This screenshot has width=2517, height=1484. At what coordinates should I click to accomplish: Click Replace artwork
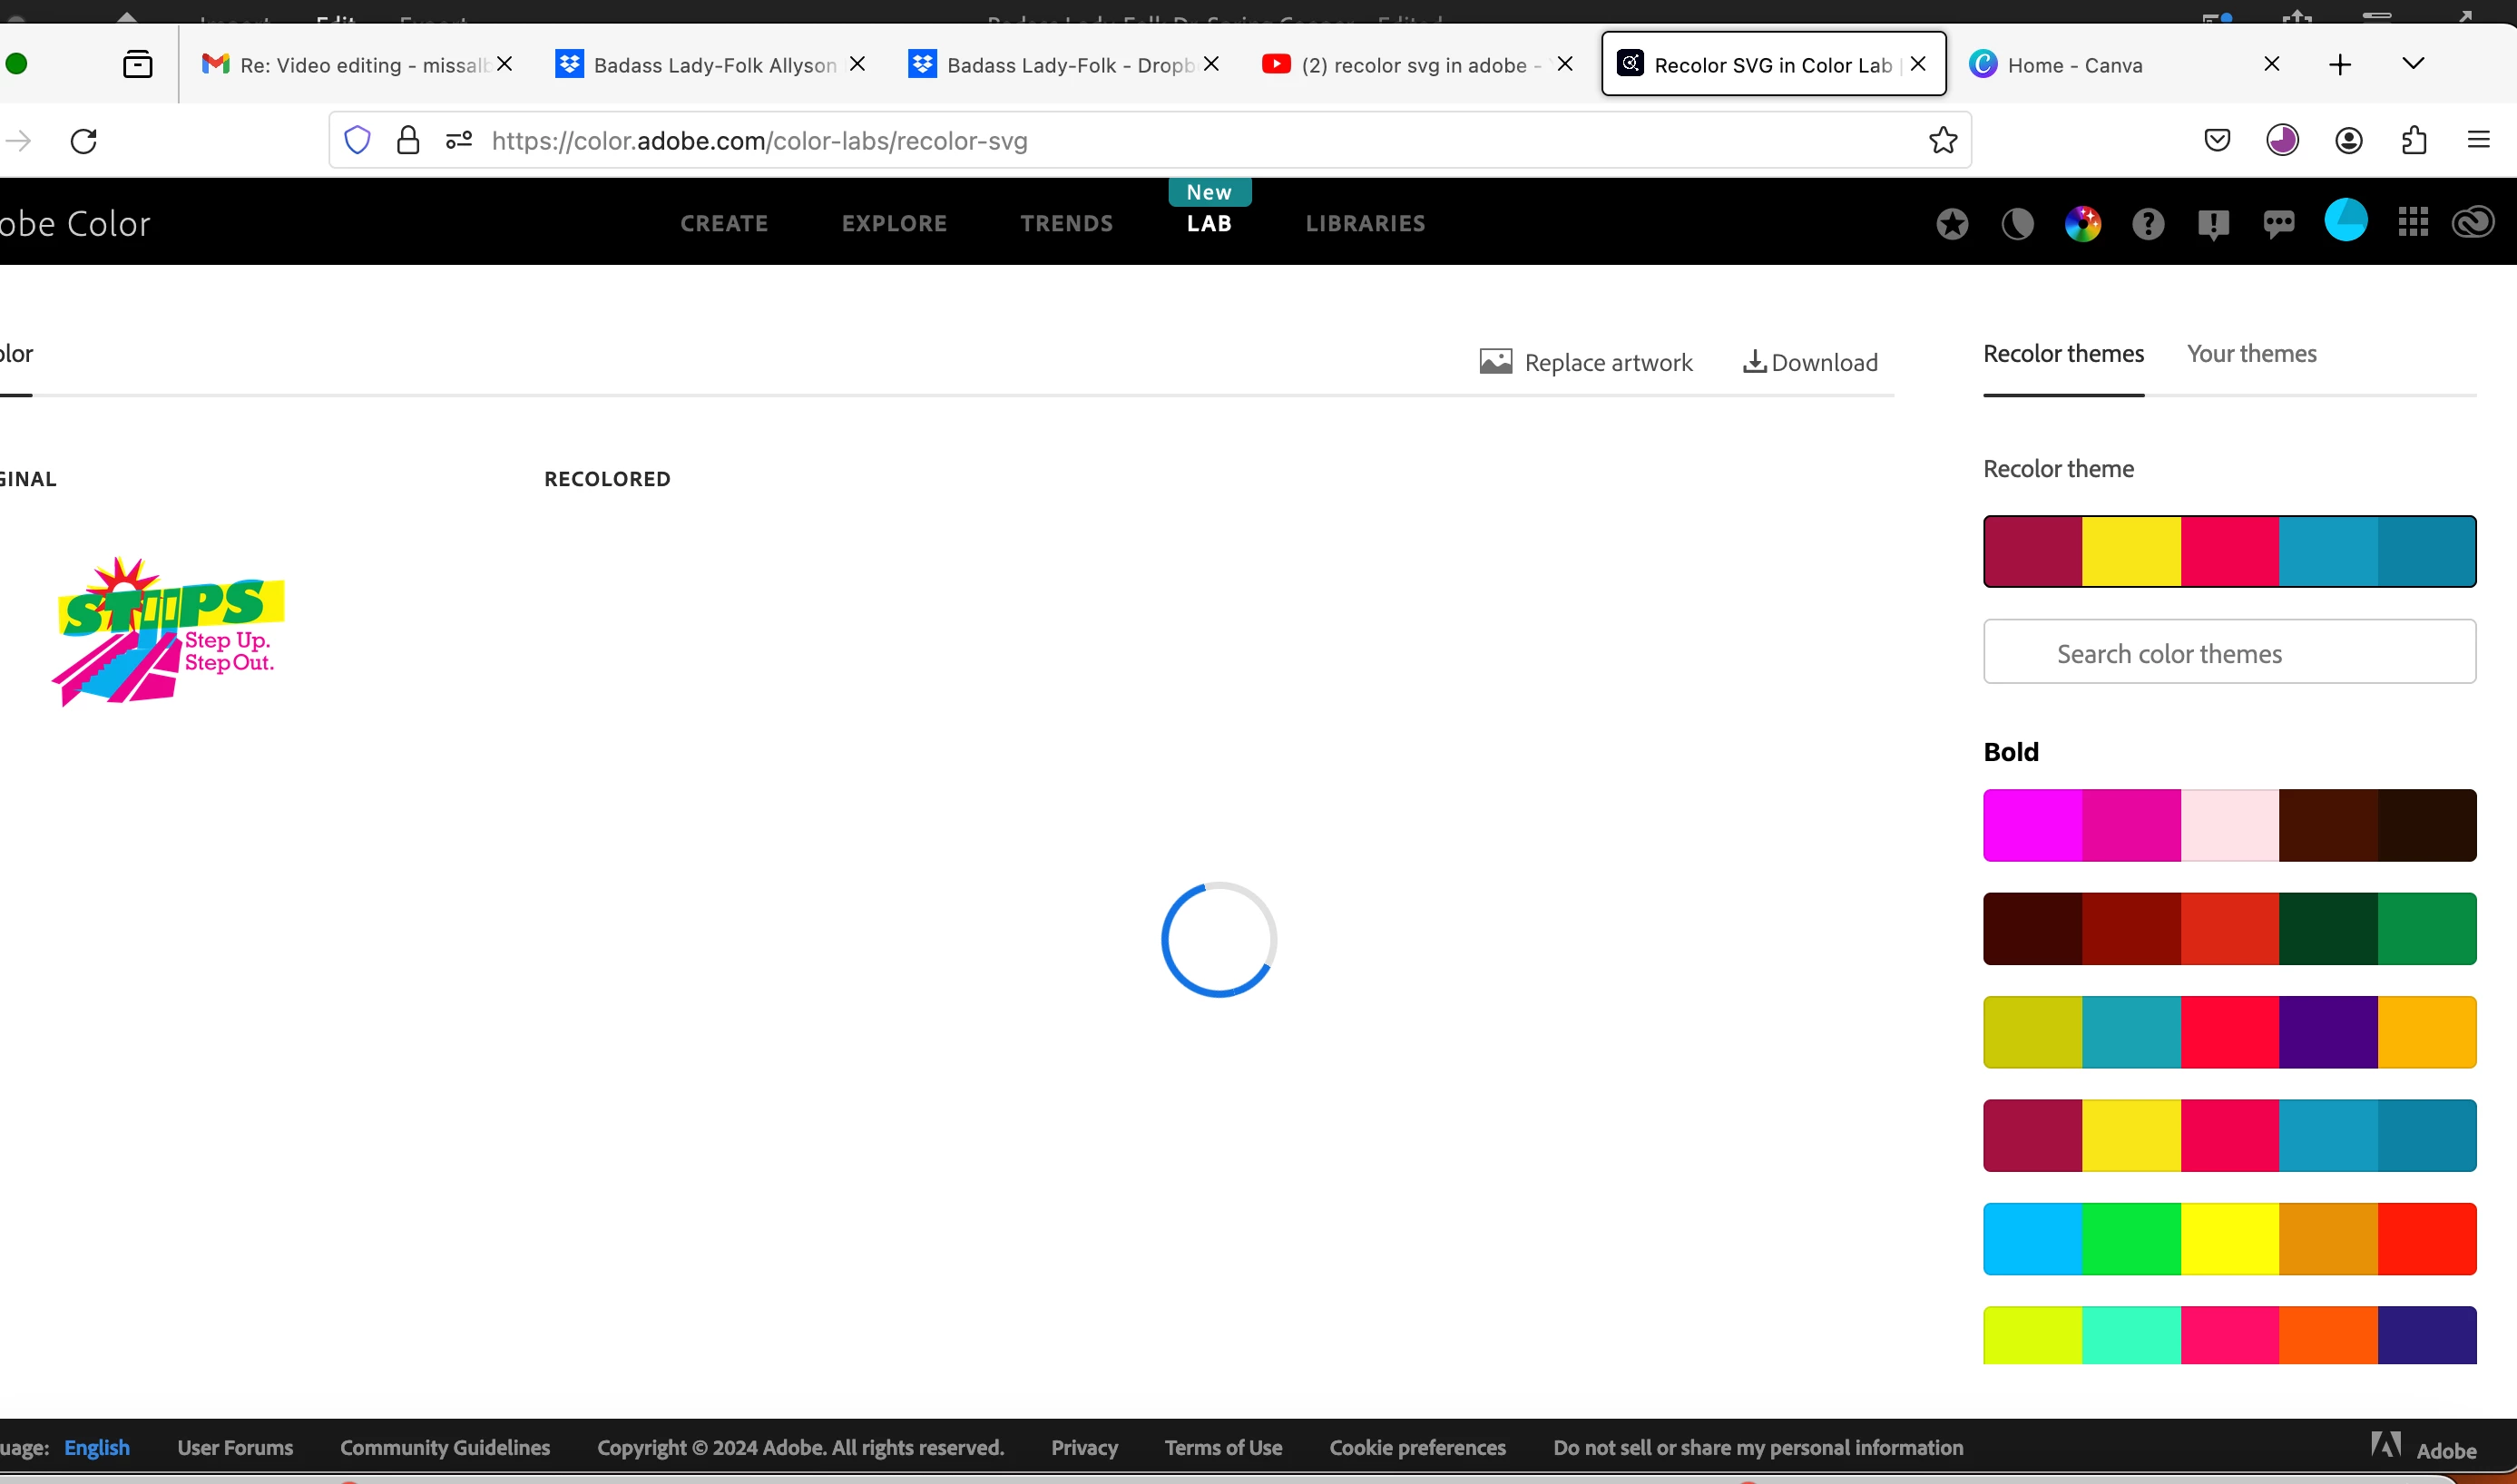1586,362
